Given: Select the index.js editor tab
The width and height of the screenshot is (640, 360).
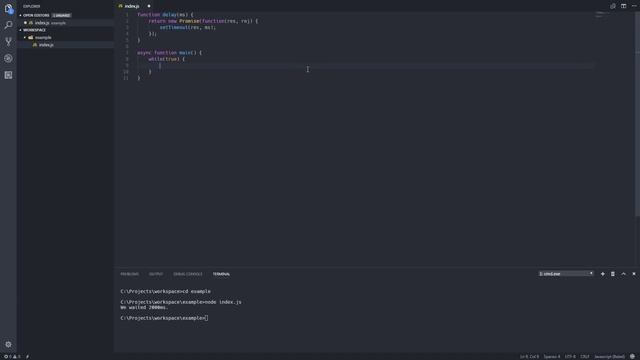Looking at the screenshot, I should click(x=131, y=6).
